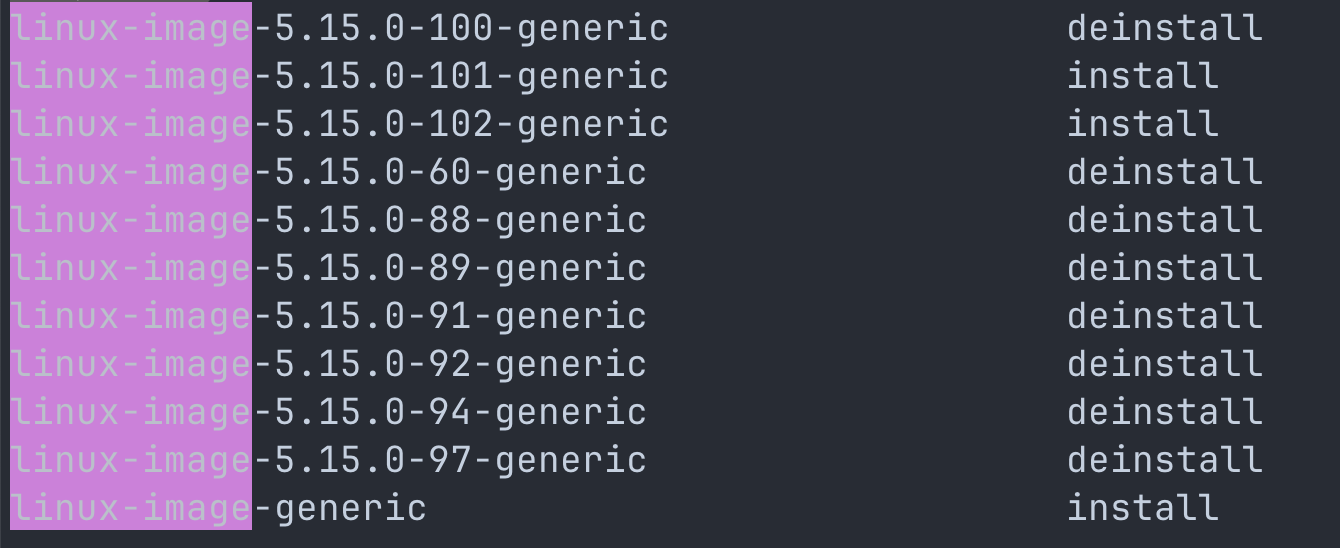Click deinstall status of the 5.15.0-60 kernel
Screen dimensions: 1340x548
pos(1165,172)
